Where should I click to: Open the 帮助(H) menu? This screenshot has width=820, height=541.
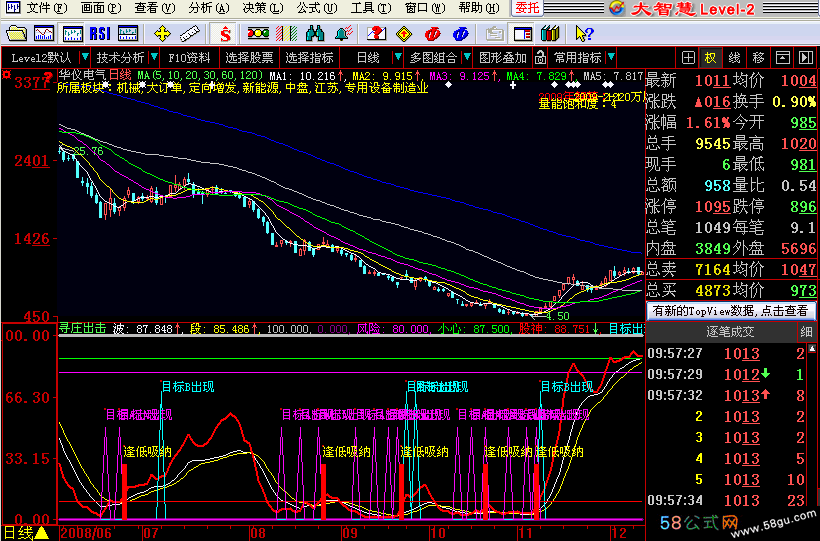tap(479, 8)
